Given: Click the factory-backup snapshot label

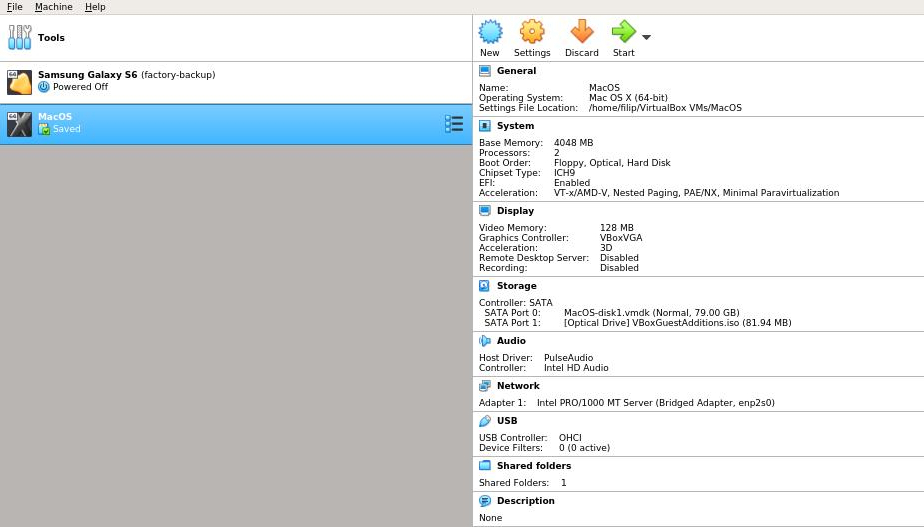Looking at the screenshot, I should tap(178, 75).
